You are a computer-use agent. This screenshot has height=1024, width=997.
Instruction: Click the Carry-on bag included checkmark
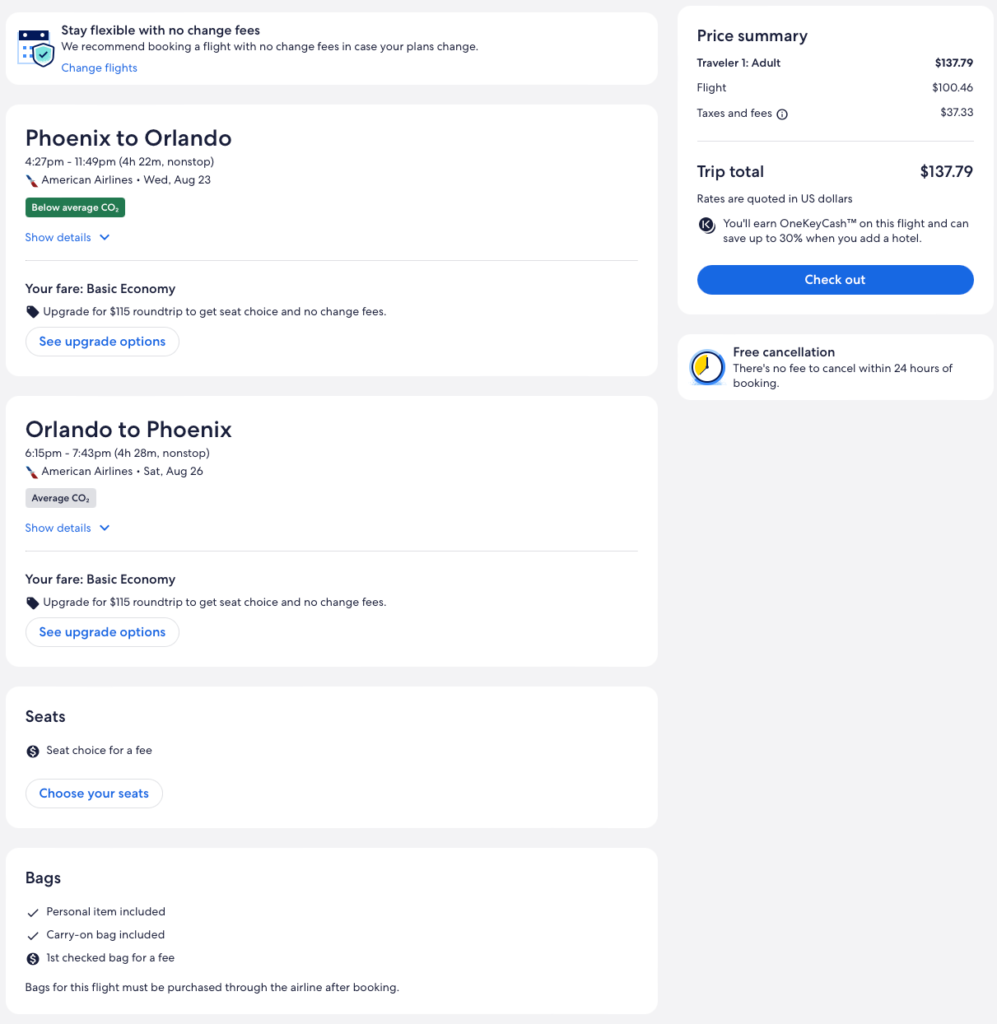(33, 935)
